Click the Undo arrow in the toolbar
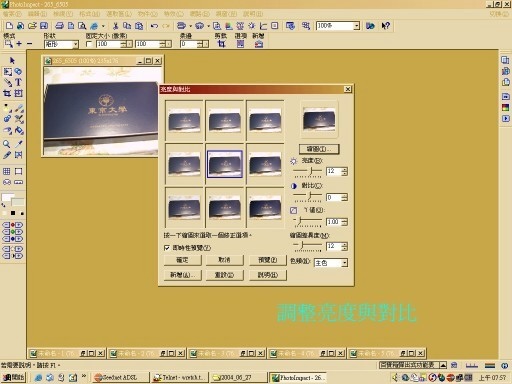Viewport: 512px width, 384px height. 154,26
